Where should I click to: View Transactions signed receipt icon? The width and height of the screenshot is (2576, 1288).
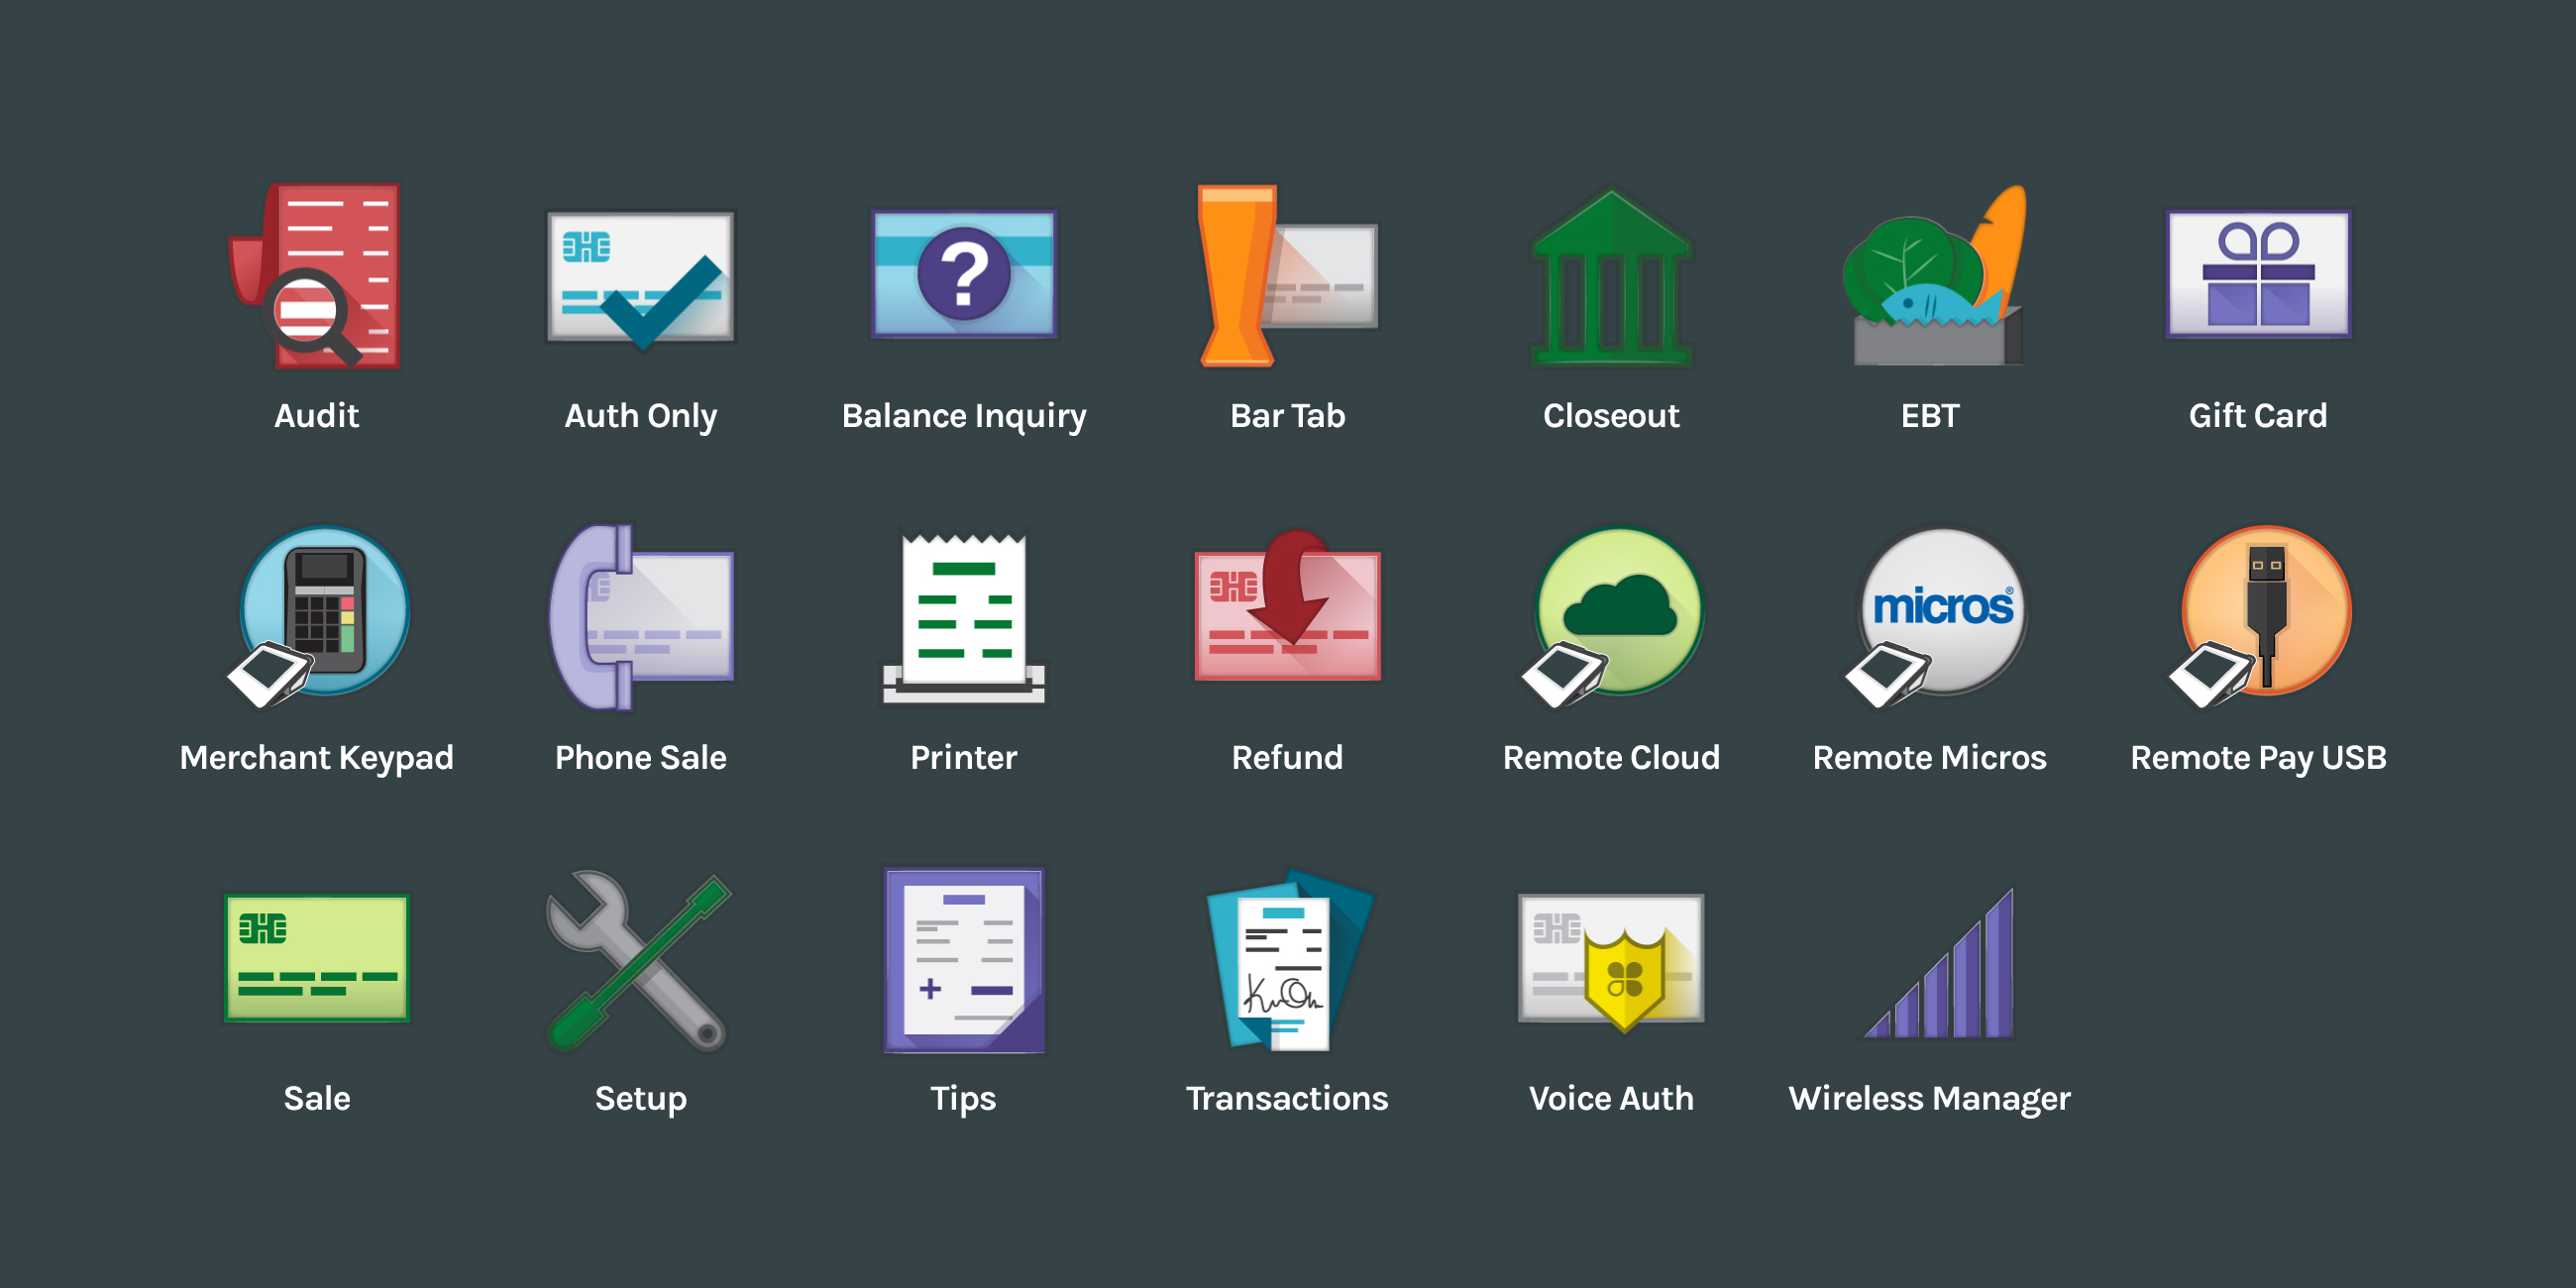[1287, 960]
